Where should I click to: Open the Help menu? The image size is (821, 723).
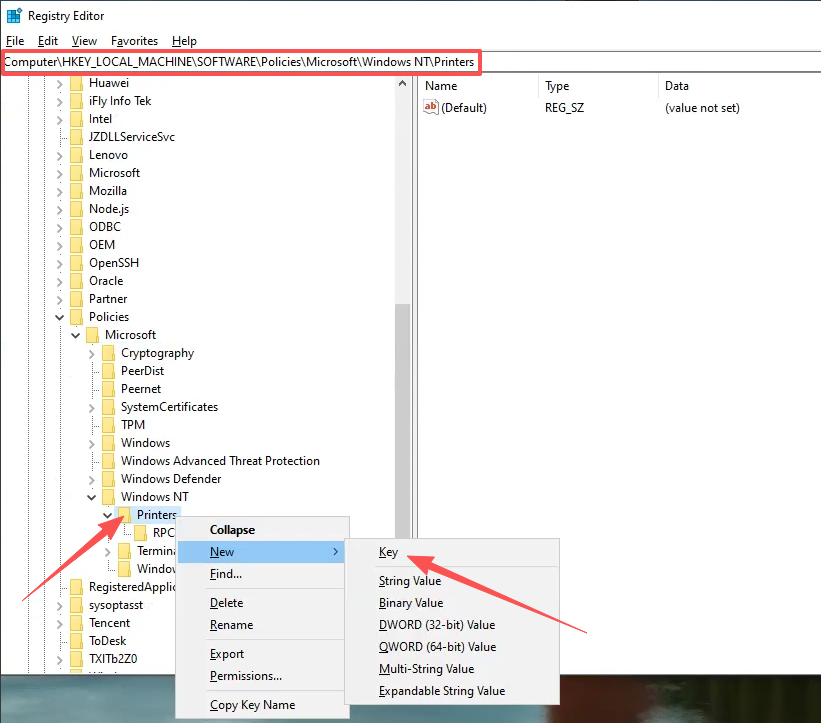click(x=184, y=41)
